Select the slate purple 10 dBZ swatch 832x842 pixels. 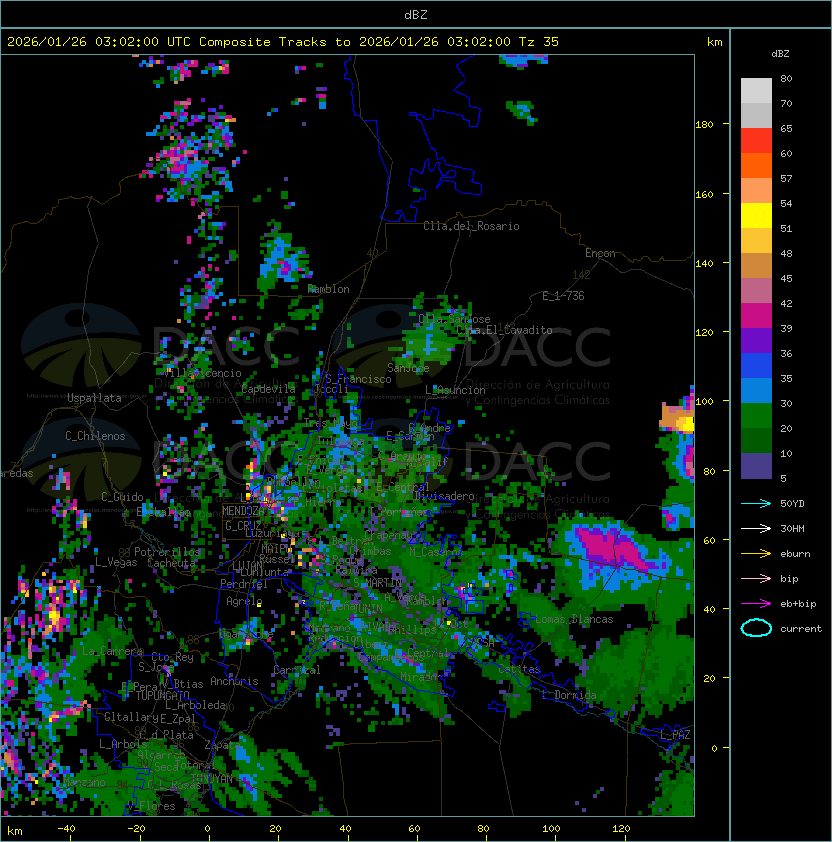click(756, 466)
